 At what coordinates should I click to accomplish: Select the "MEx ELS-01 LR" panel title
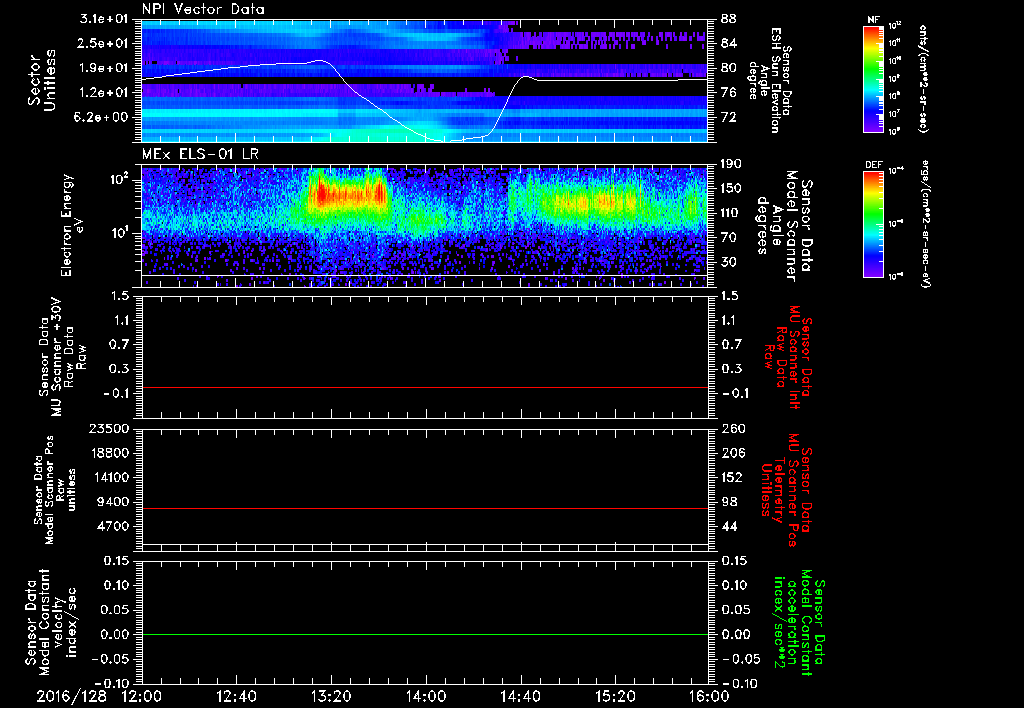point(200,154)
